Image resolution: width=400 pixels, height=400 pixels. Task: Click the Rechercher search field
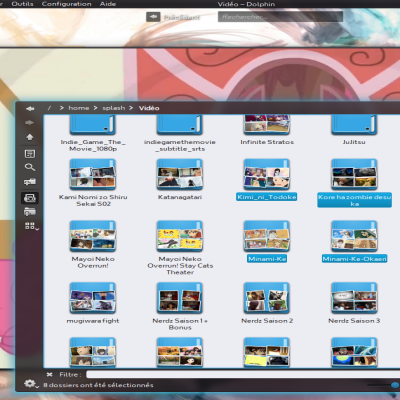tap(280, 17)
